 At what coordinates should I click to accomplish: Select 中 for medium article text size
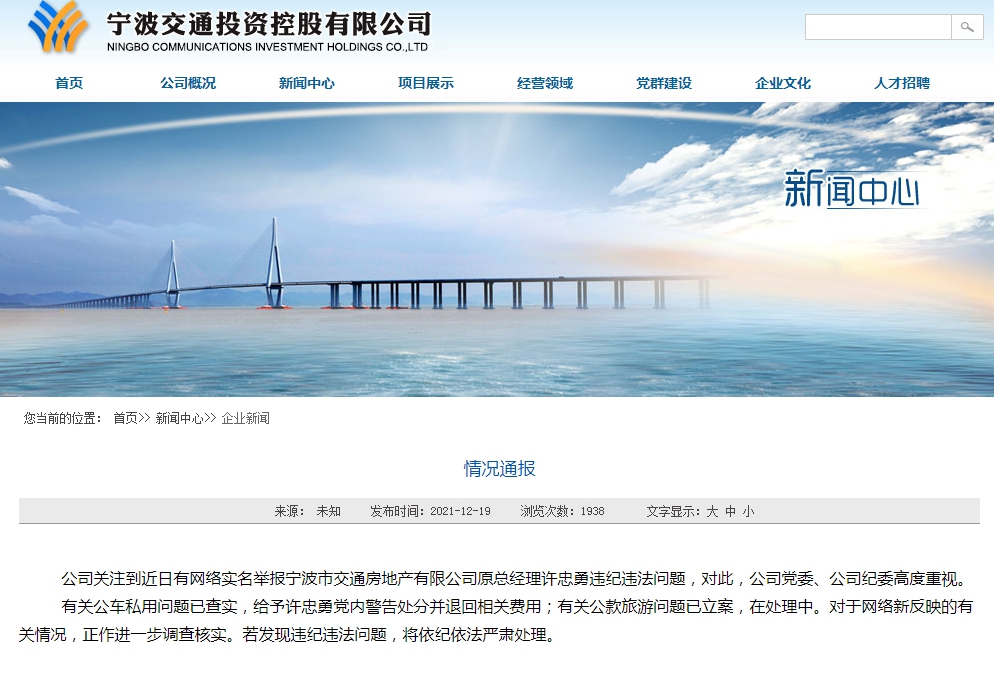pyautogui.click(x=728, y=510)
